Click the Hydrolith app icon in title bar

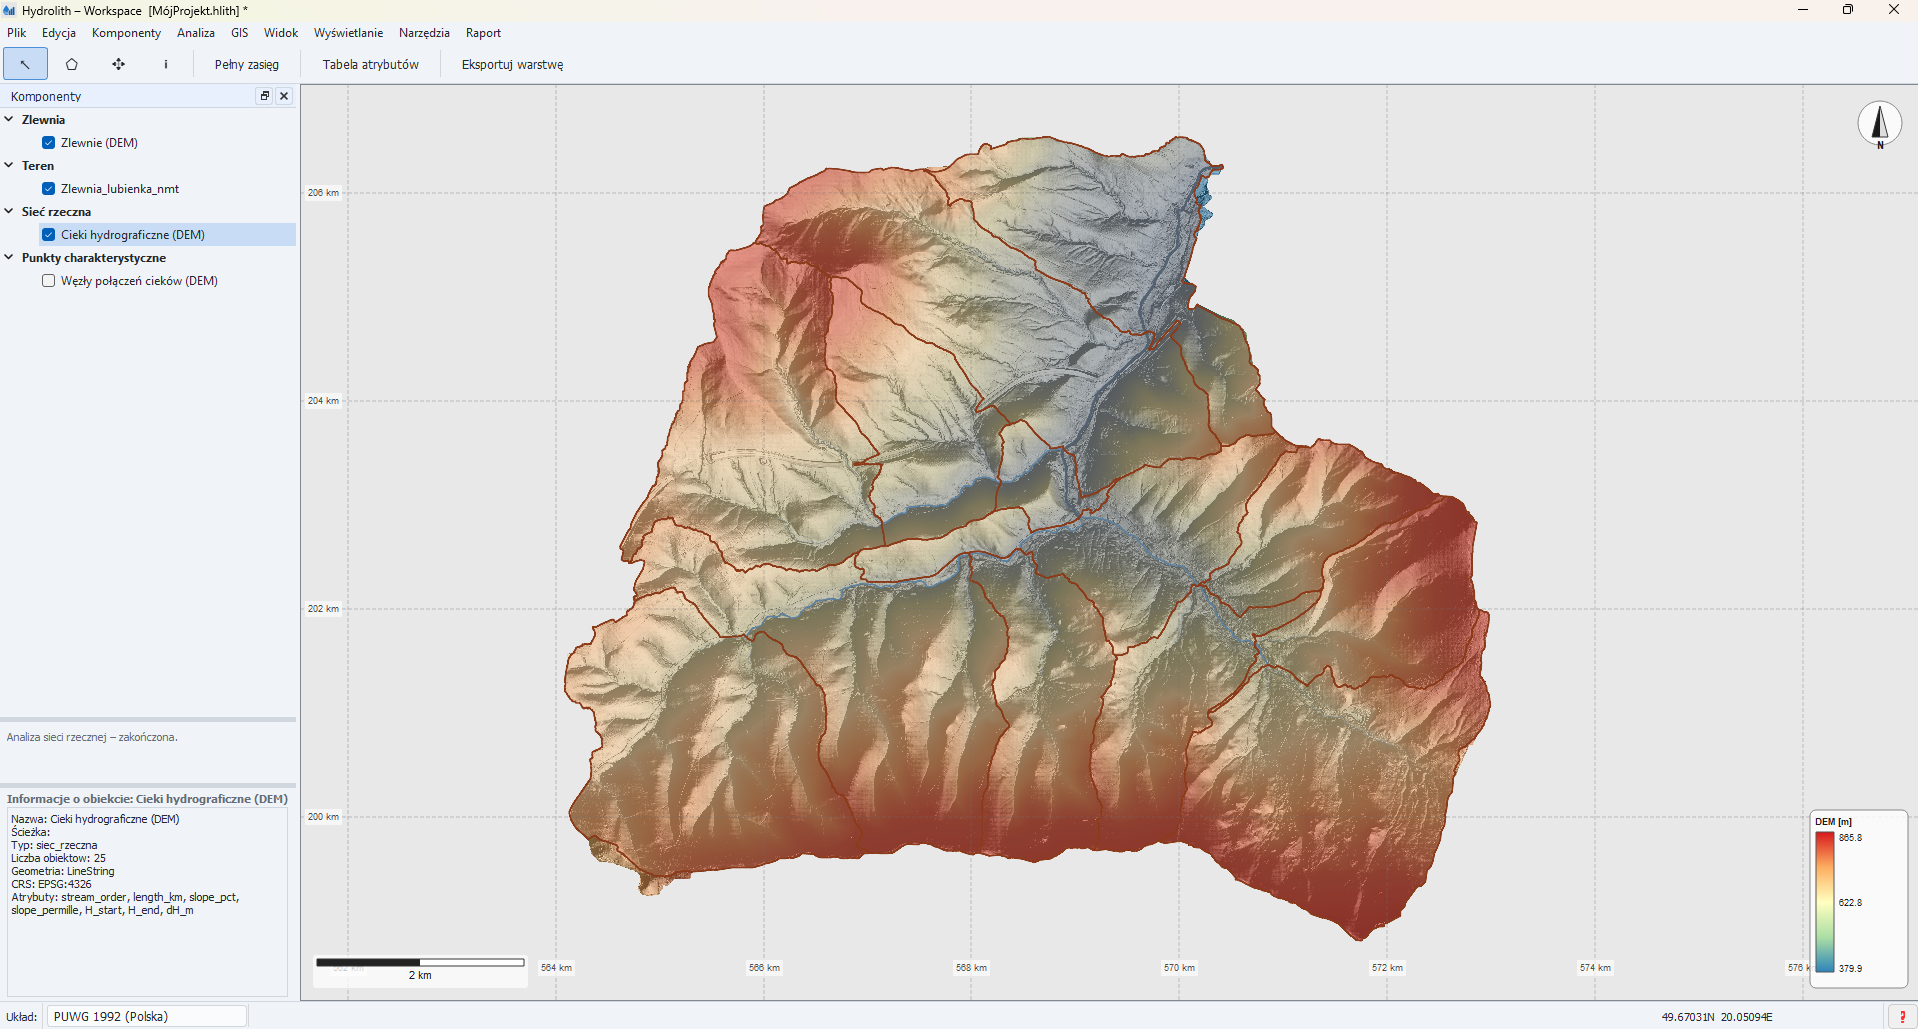click(10, 10)
